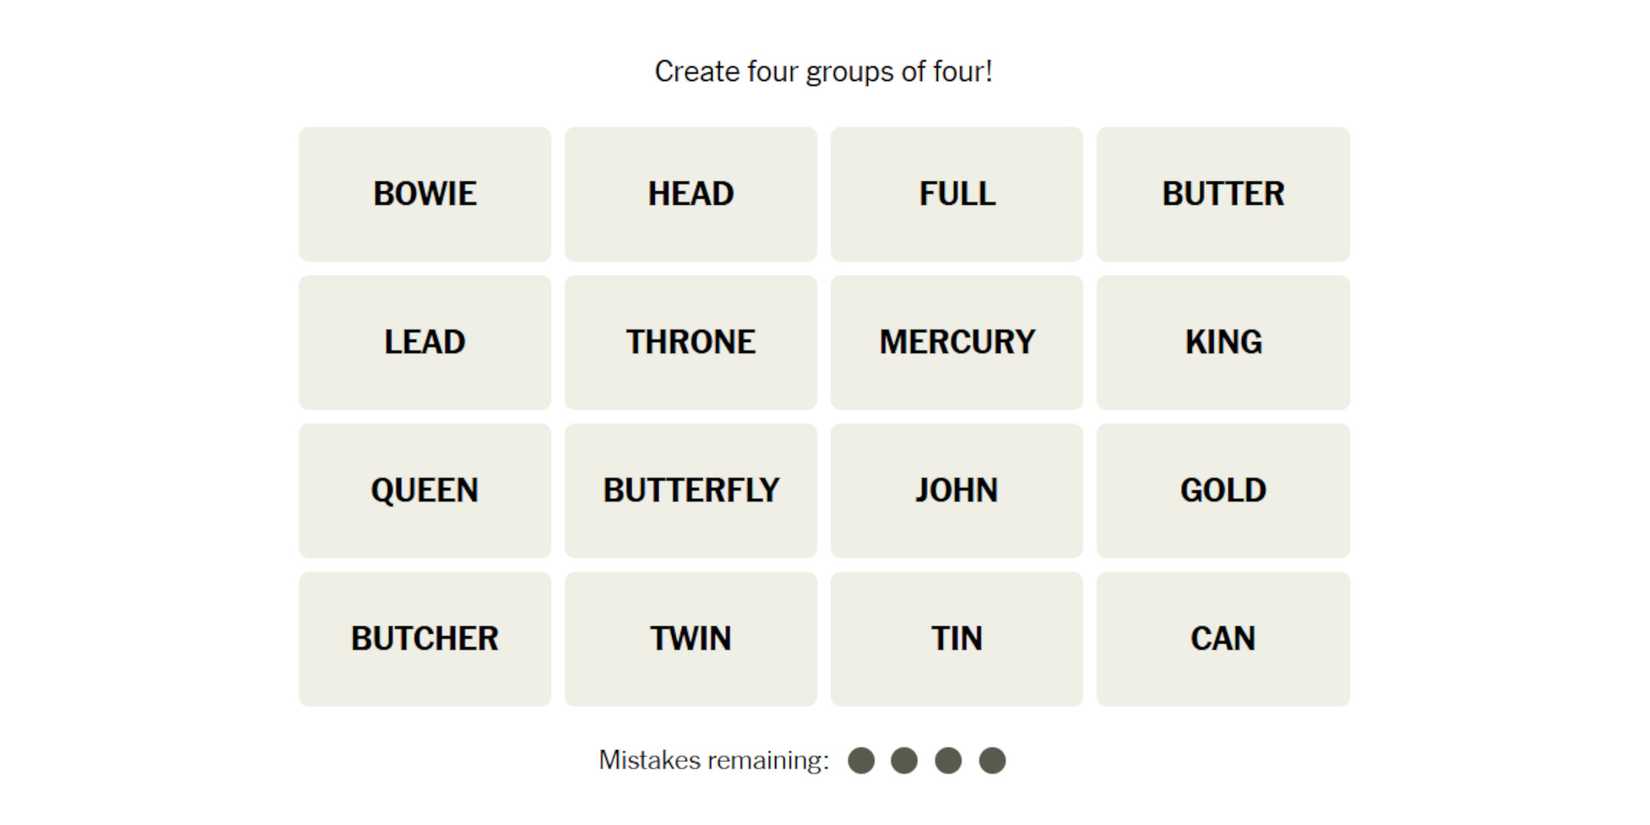Toggle the FULL tile
The height and width of the screenshot is (825, 1650).
pos(956,194)
